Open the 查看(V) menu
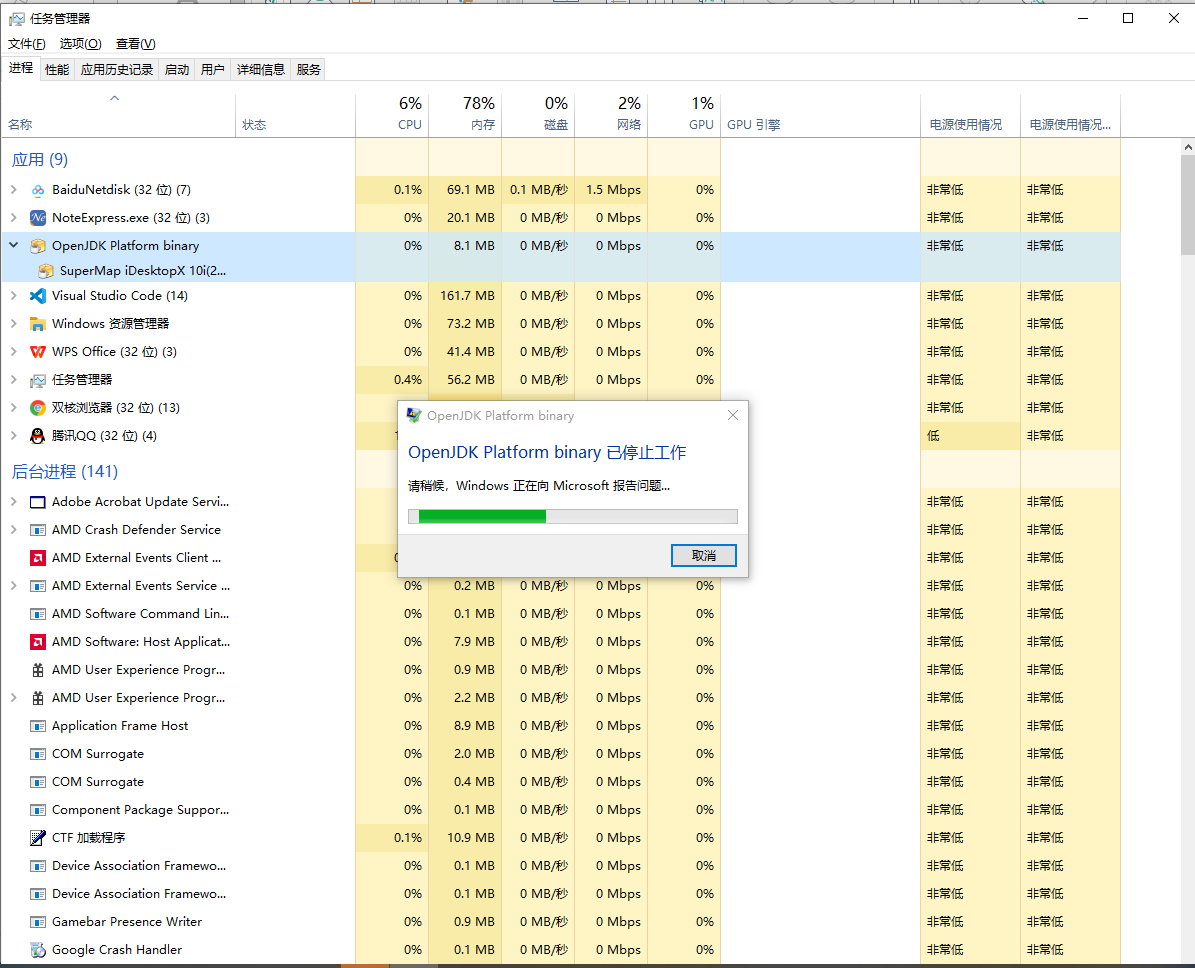 [x=136, y=43]
